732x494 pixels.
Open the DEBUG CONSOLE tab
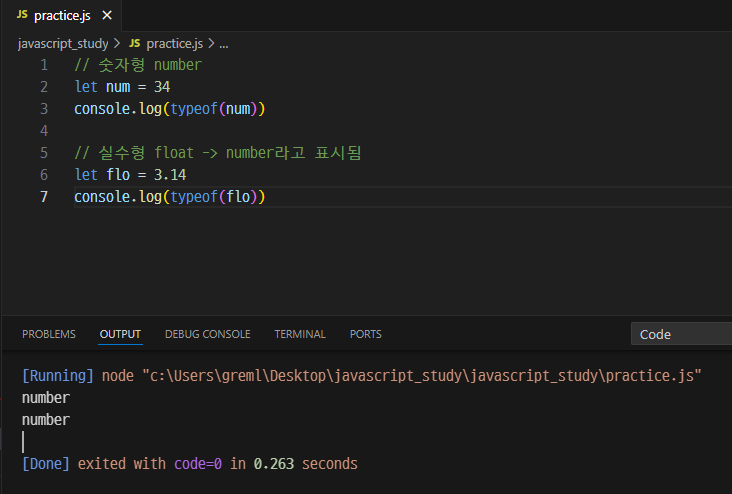208,334
